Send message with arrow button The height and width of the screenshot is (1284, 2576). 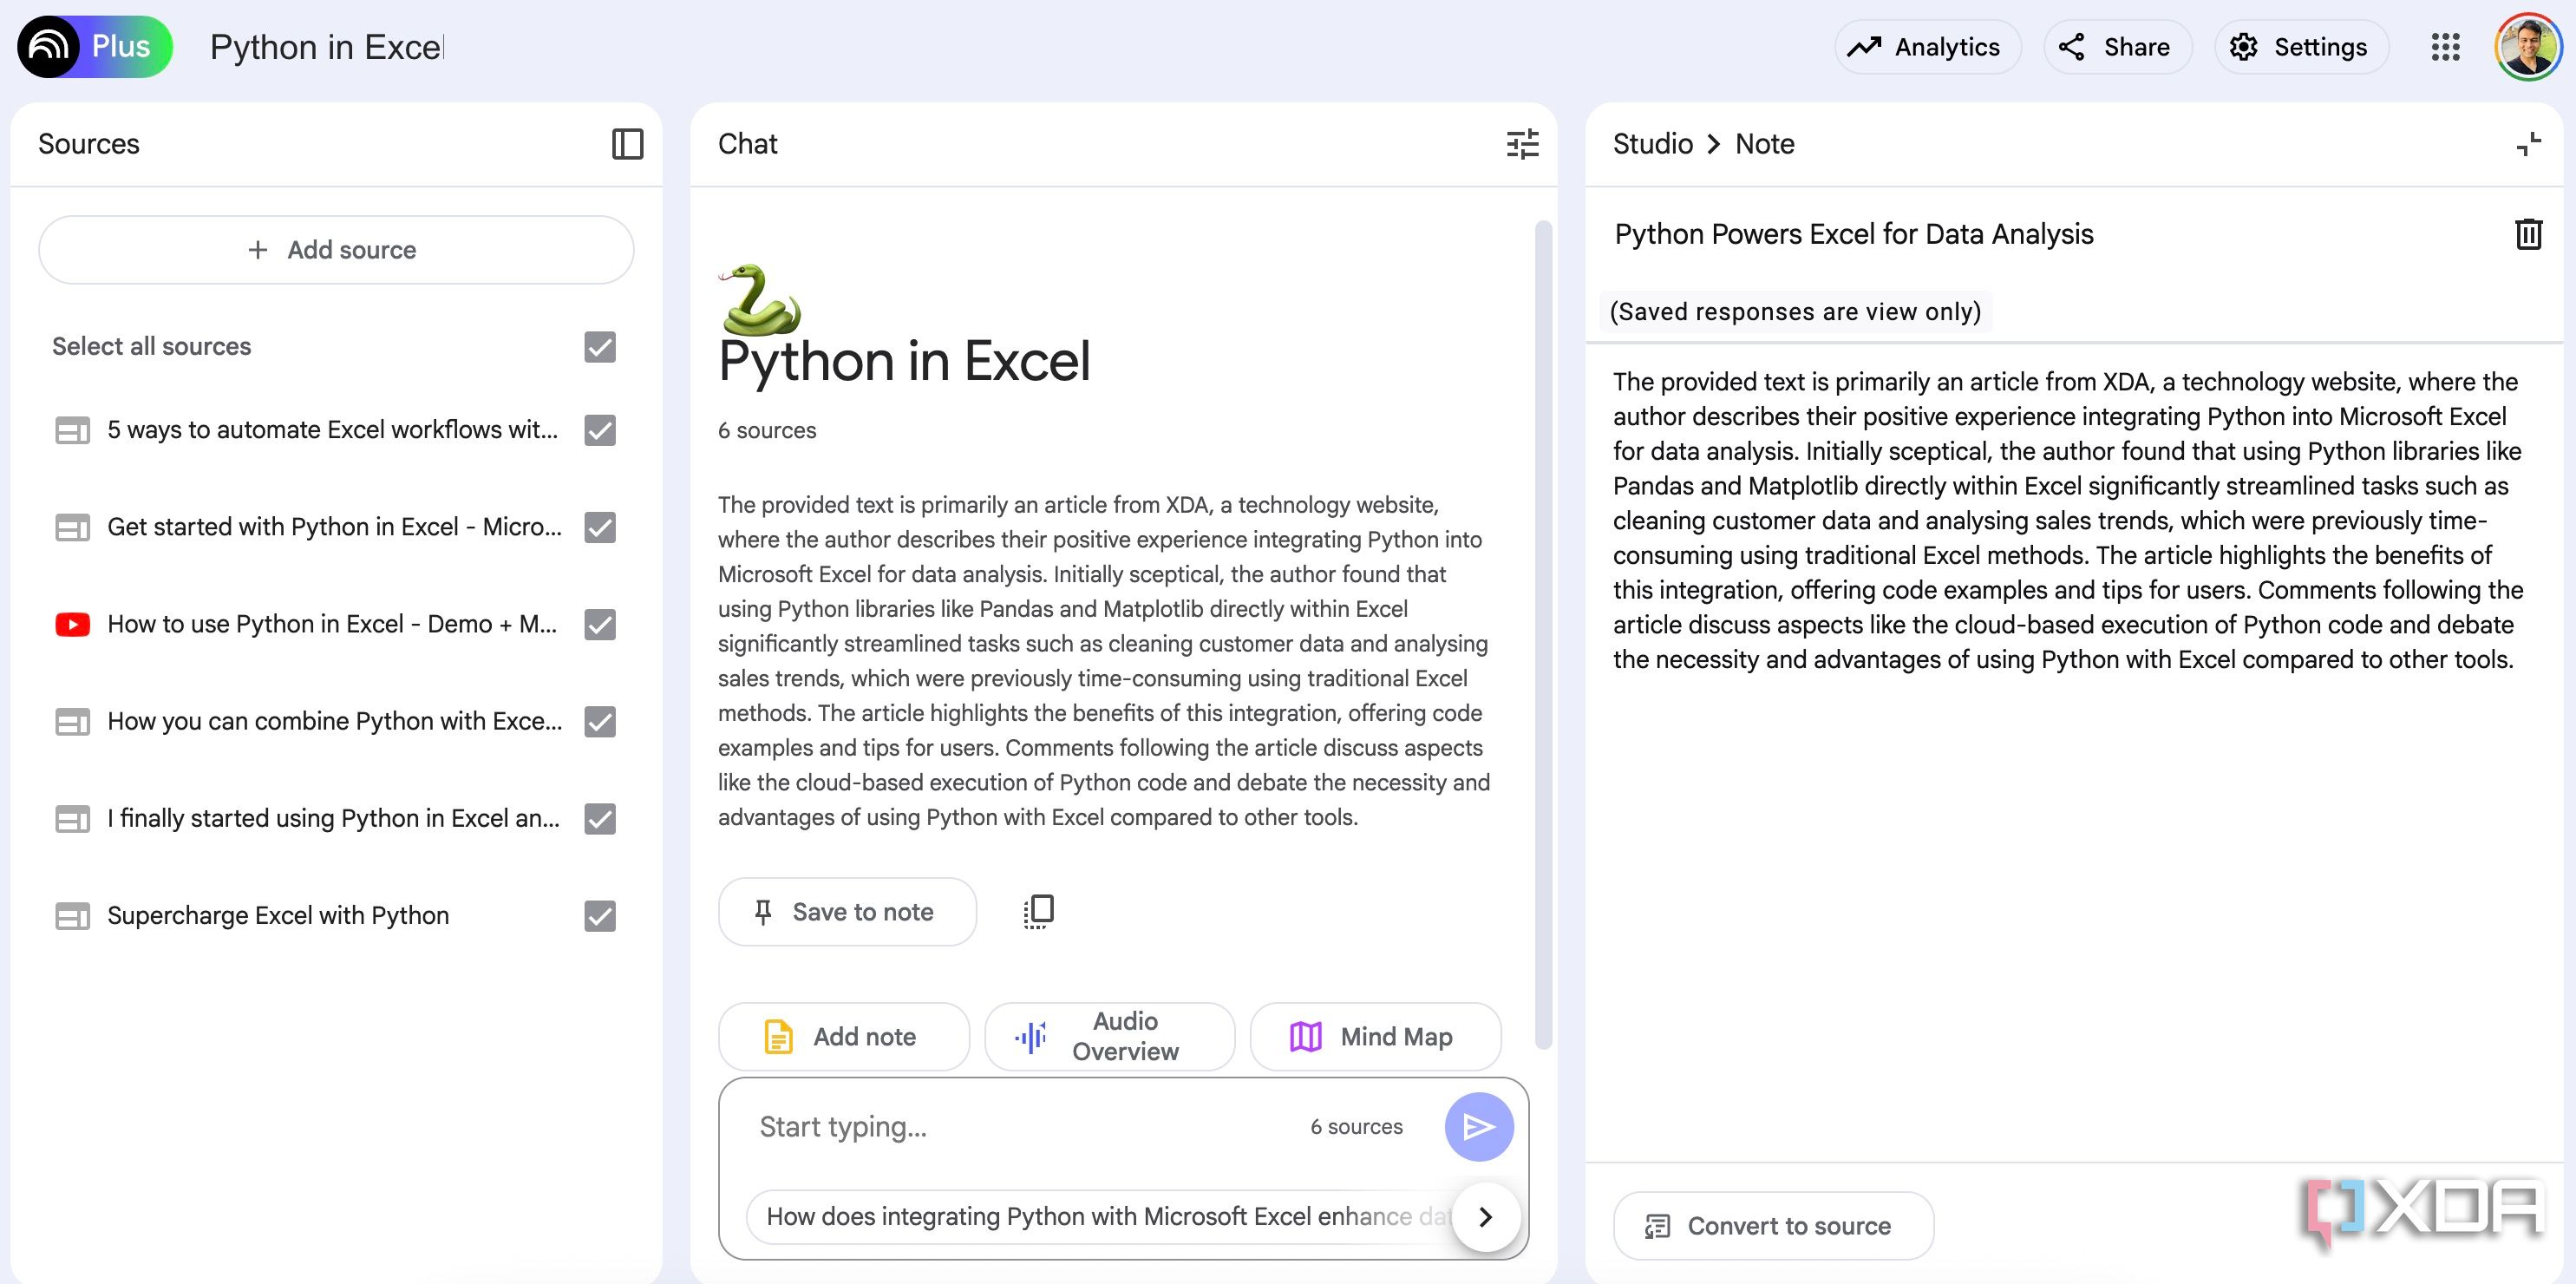(1478, 1127)
